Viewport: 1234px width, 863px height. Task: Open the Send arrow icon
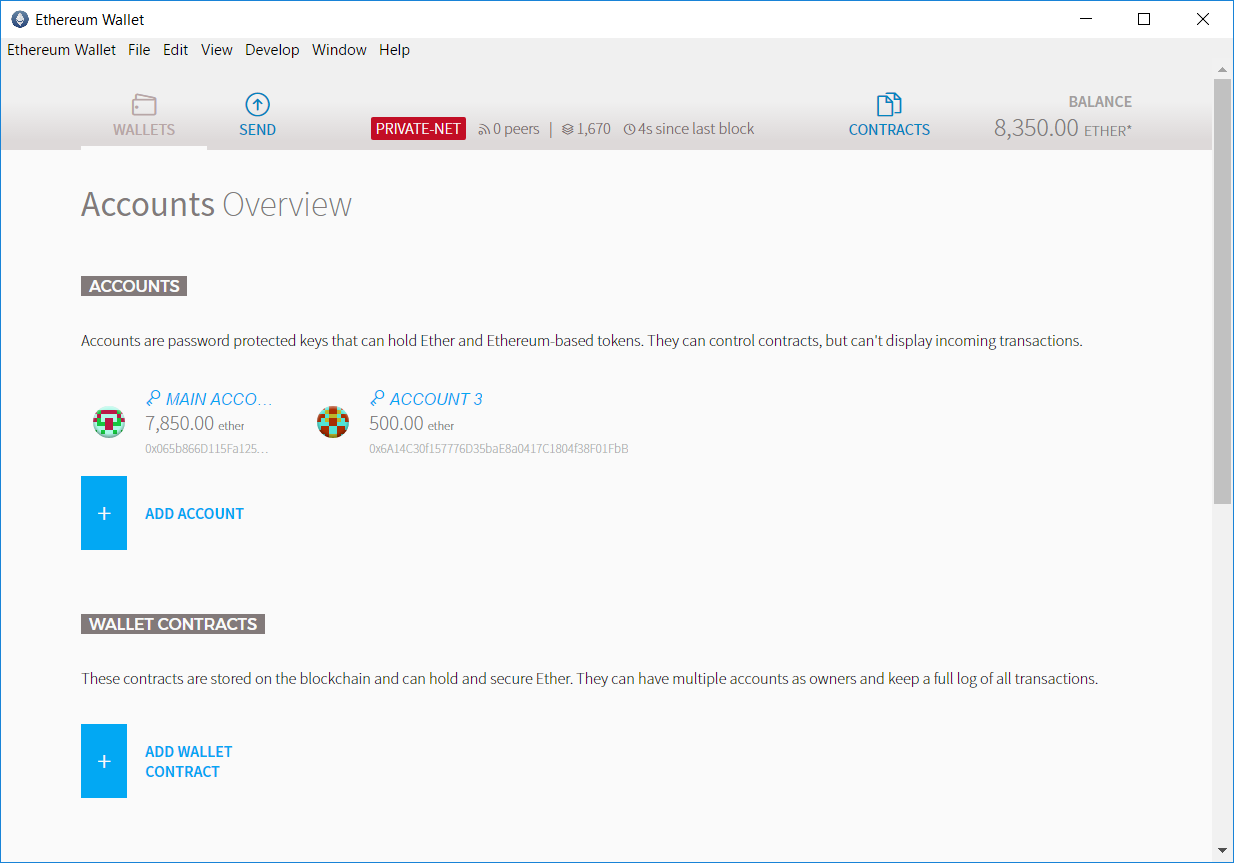coord(257,104)
